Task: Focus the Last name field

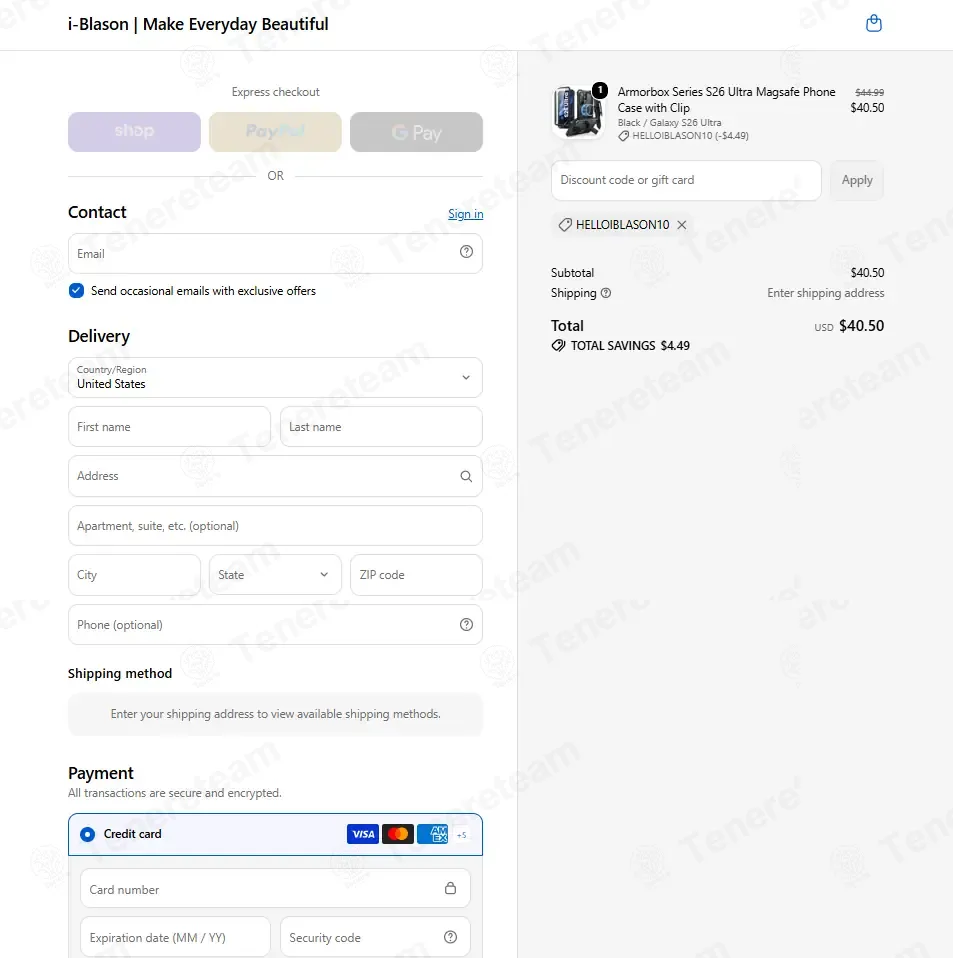Action: tap(381, 426)
